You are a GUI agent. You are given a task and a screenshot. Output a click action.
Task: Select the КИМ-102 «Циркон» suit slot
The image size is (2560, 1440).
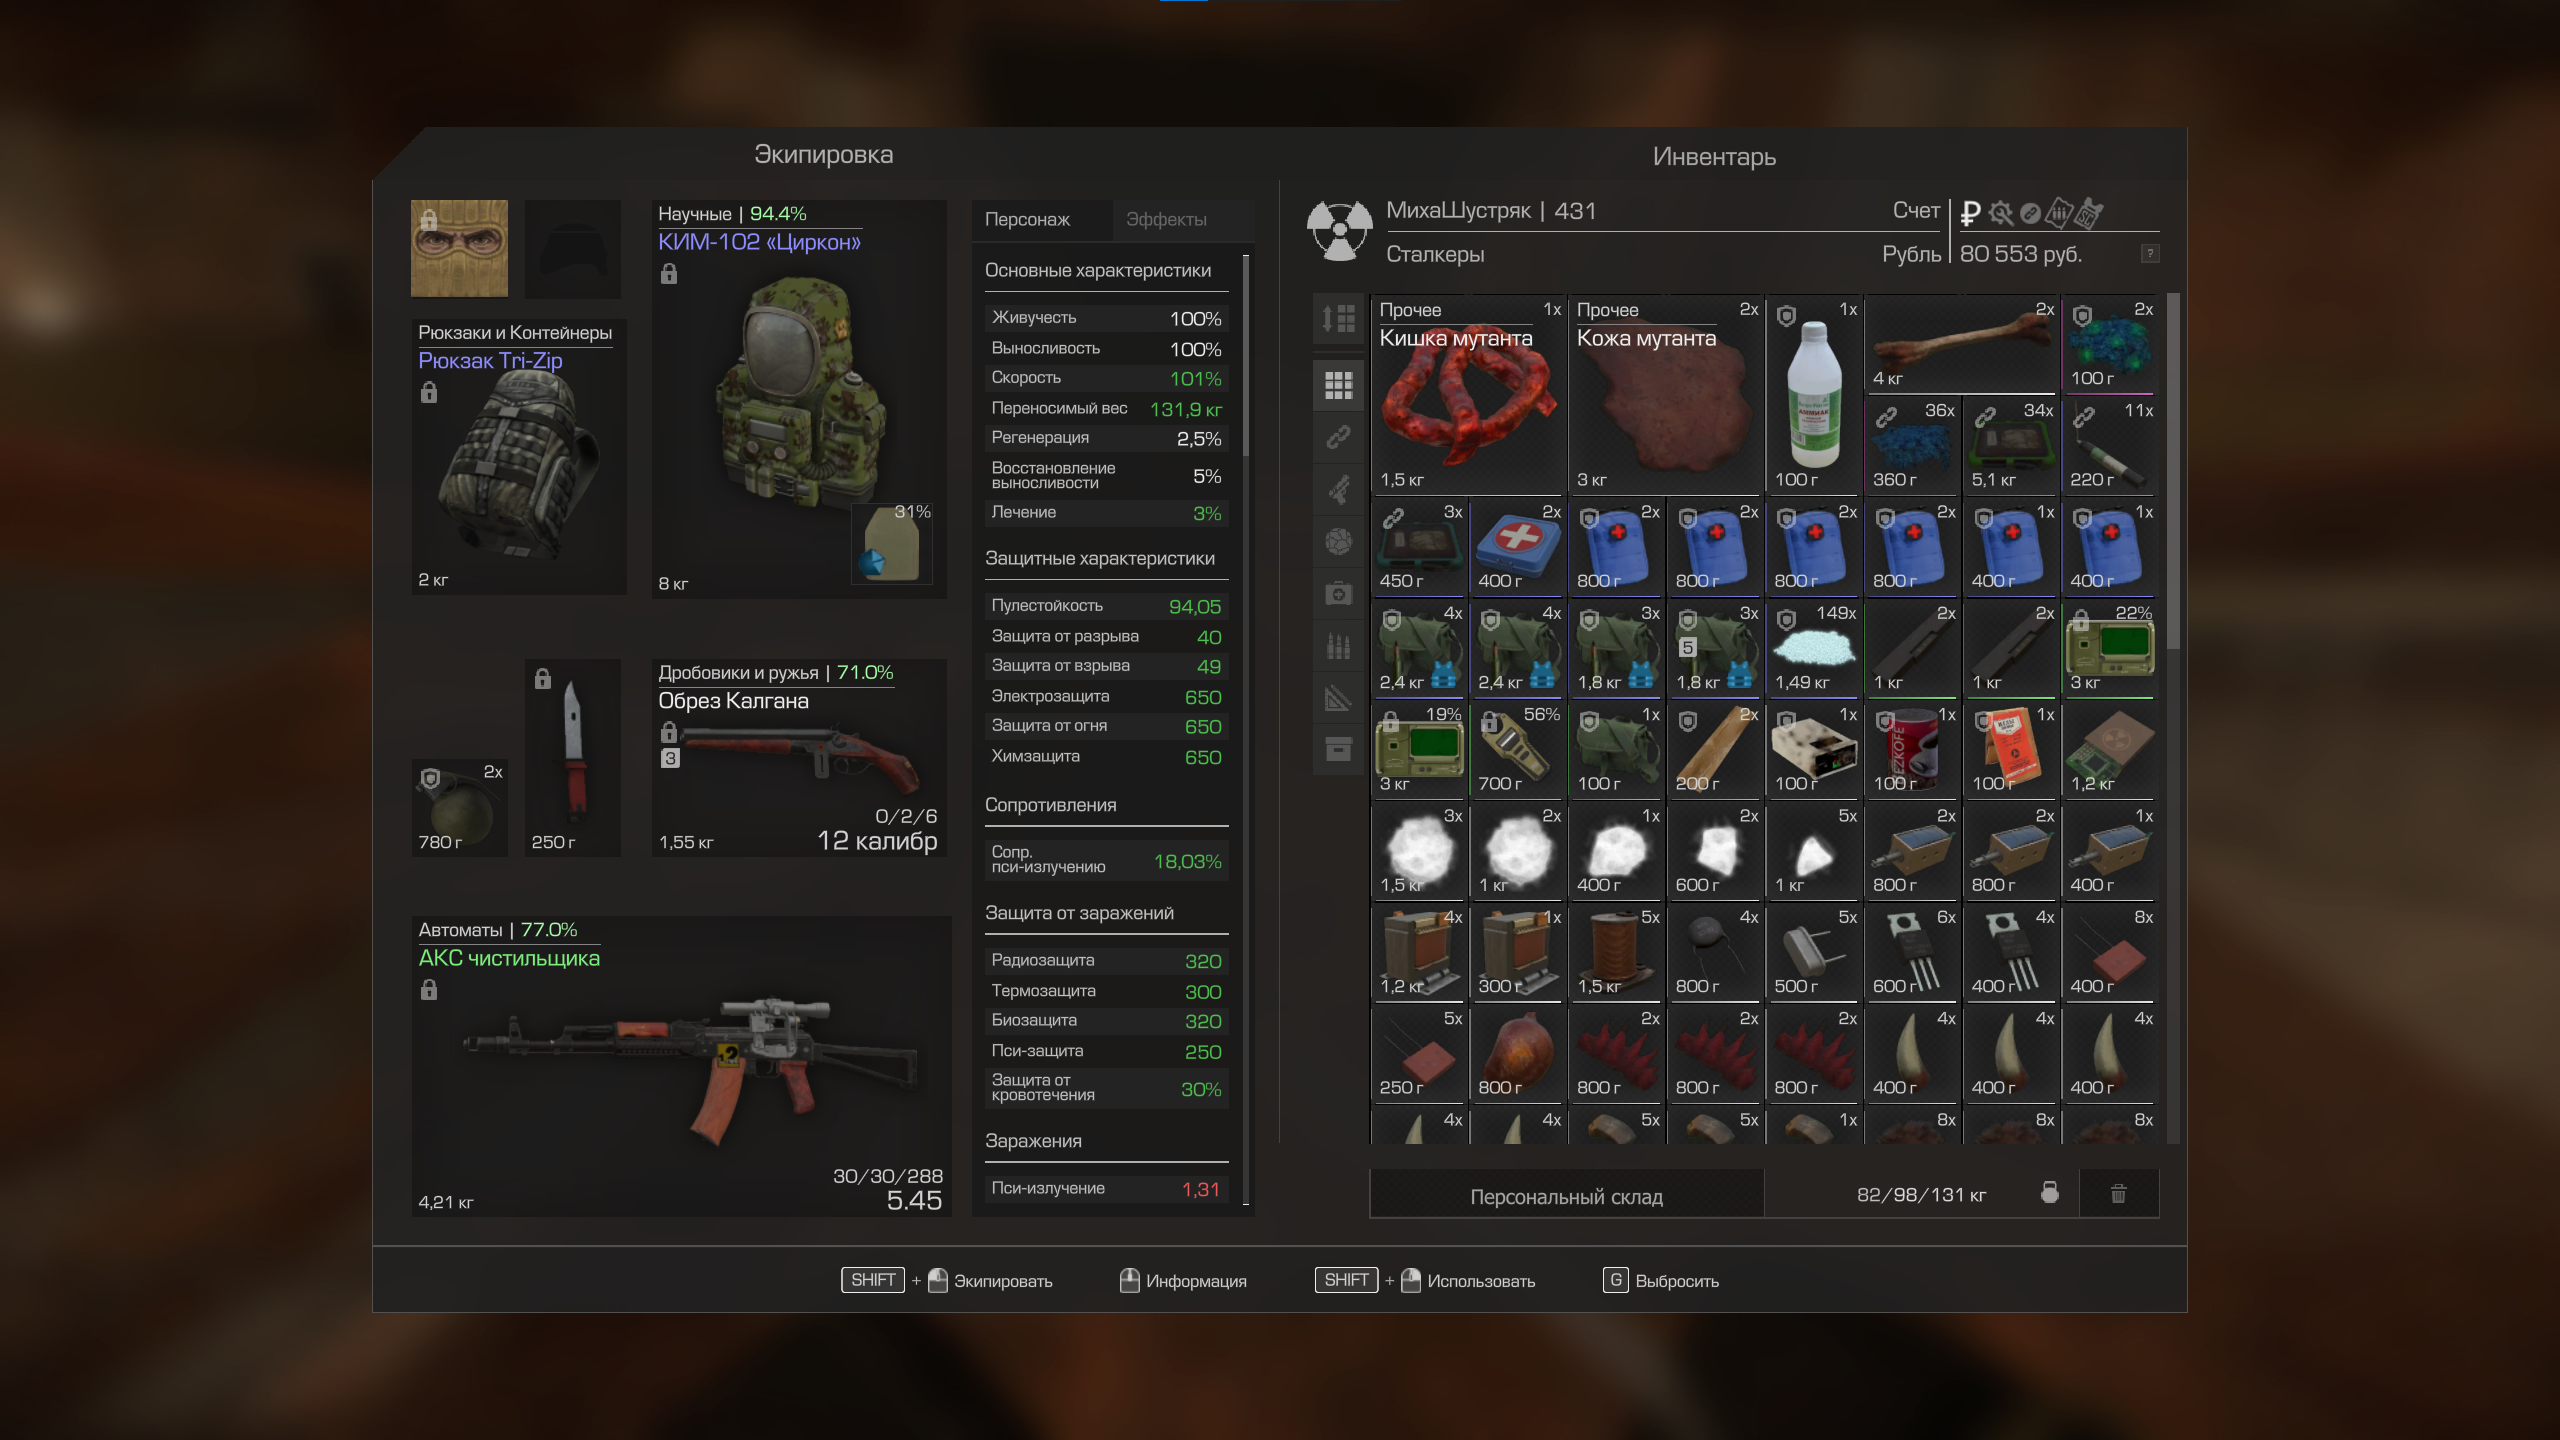click(799, 399)
